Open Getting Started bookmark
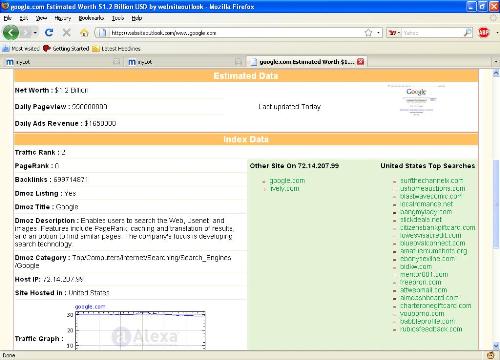This screenshot has width=500, height=360. coord(66,48)
